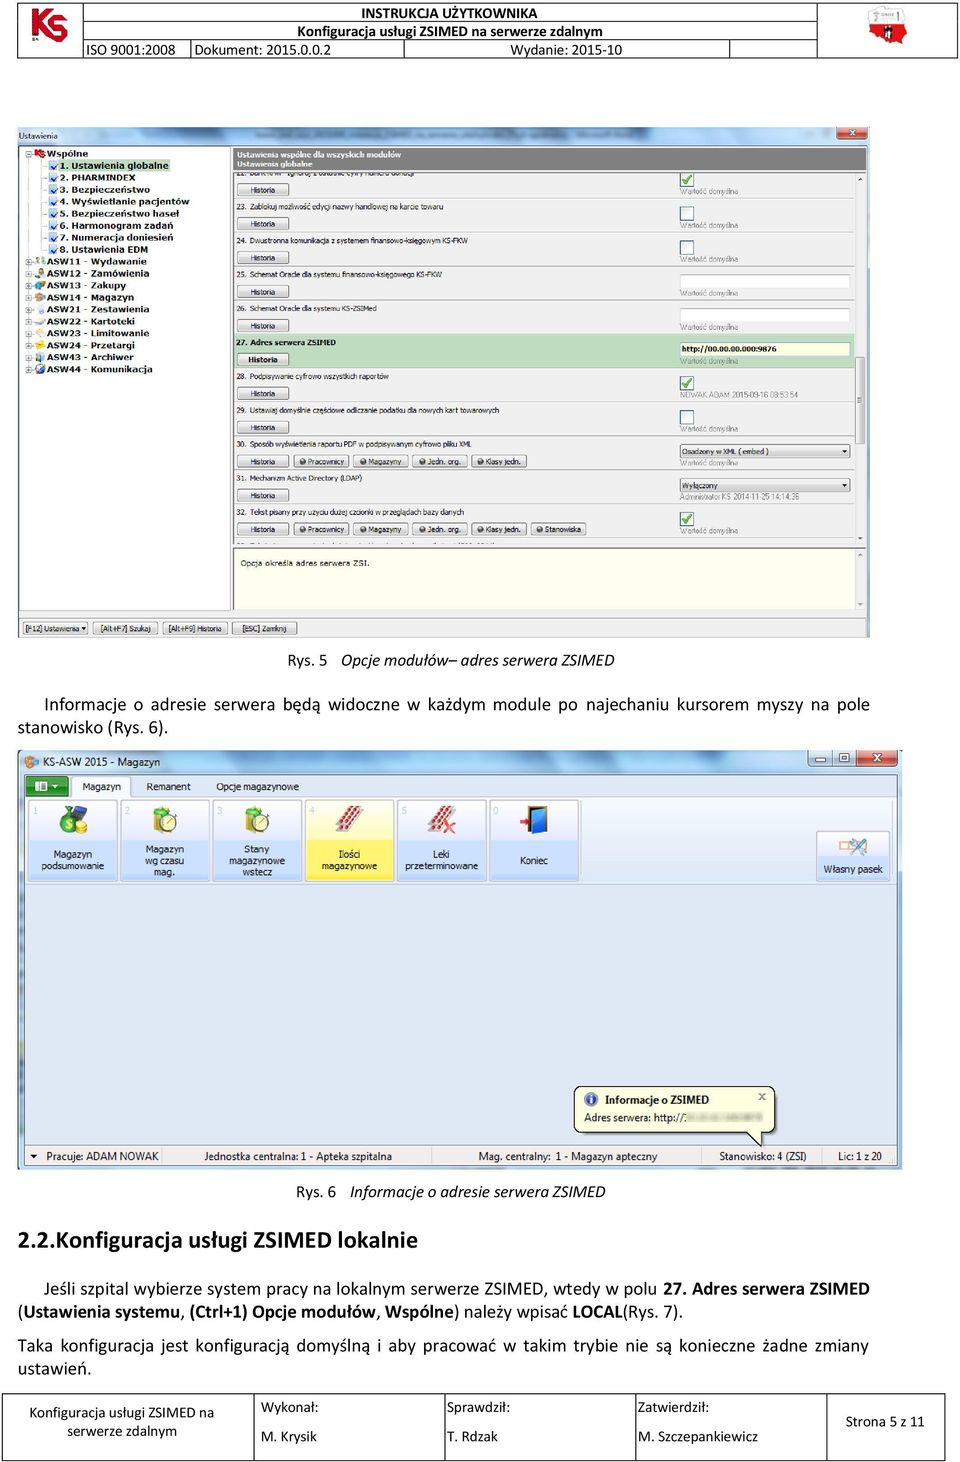The image size is (960, 1462).
Task: Toggle option 23 Zablokuj możliwość edycji checkbox
Action: click(687, 213)
